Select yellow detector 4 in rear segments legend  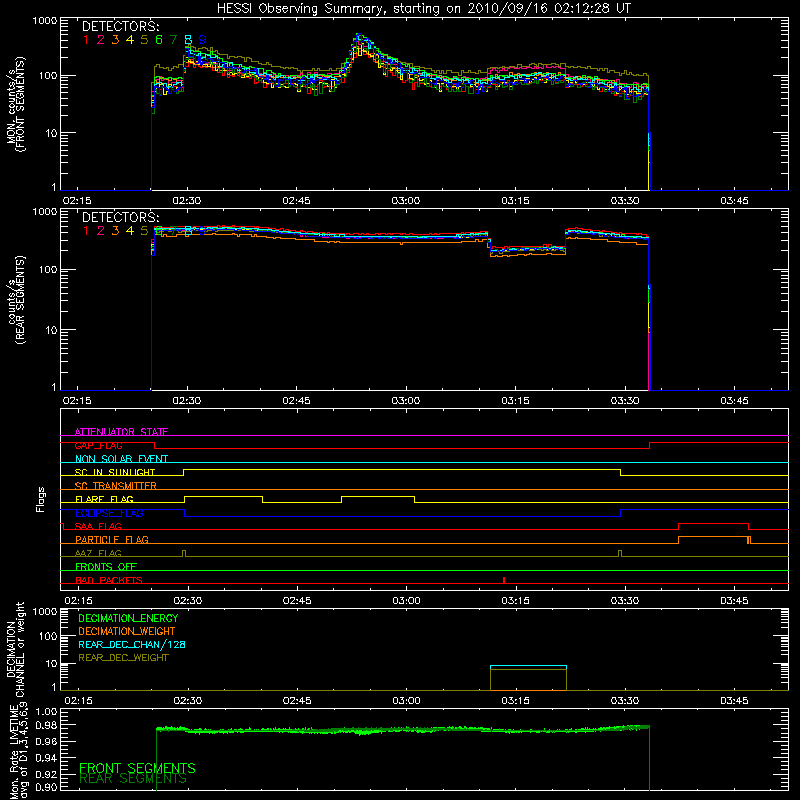pyautogui.click(x=130, y=231)
